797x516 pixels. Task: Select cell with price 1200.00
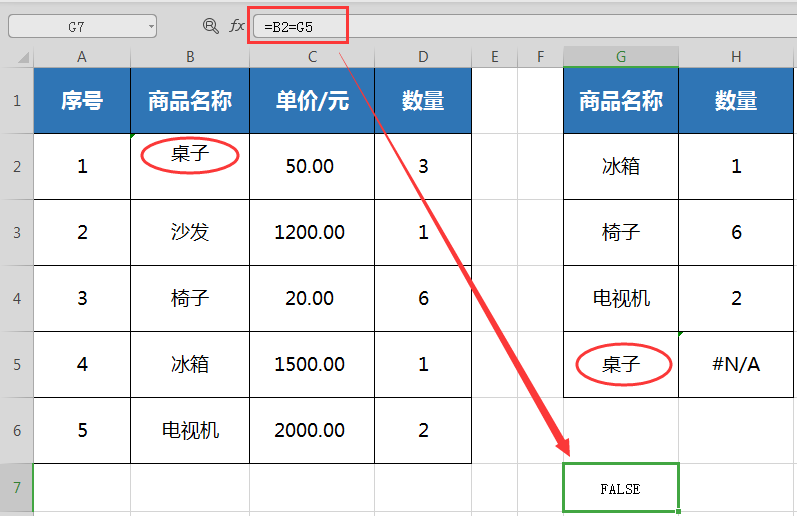pyautogui.click(x=312, y=233)
